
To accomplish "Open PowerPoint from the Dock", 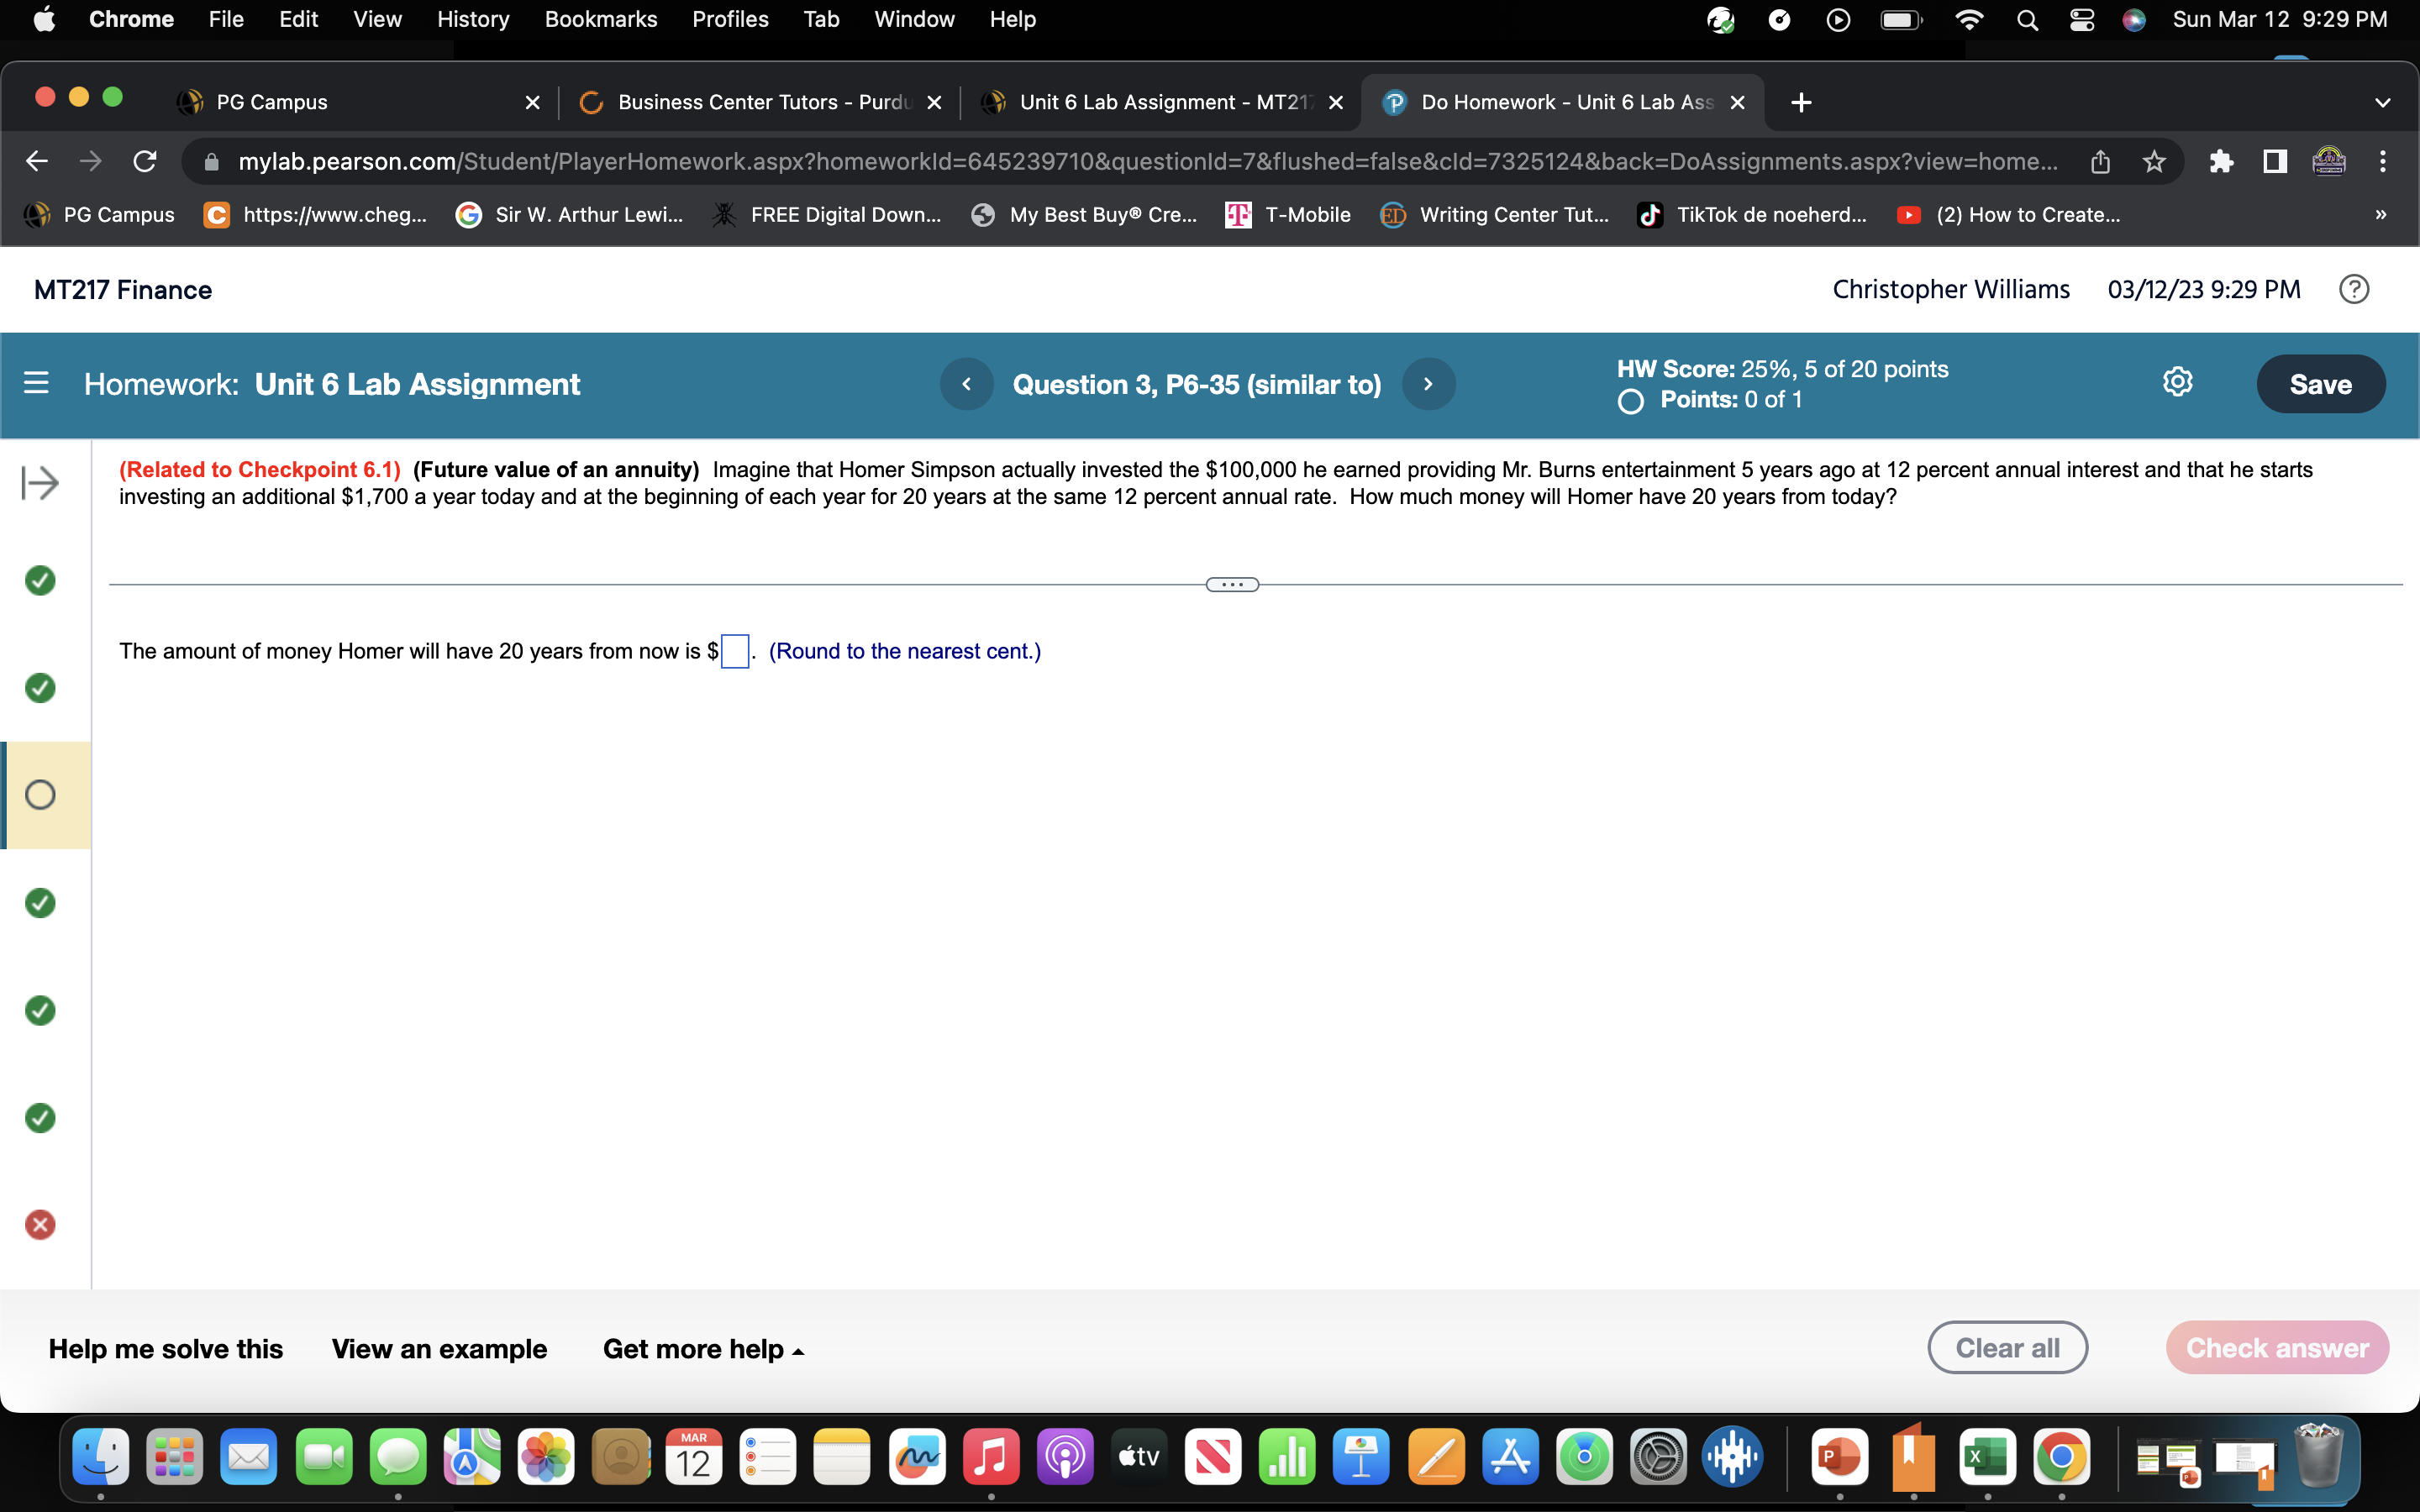I will (x=1839, y=1457).
